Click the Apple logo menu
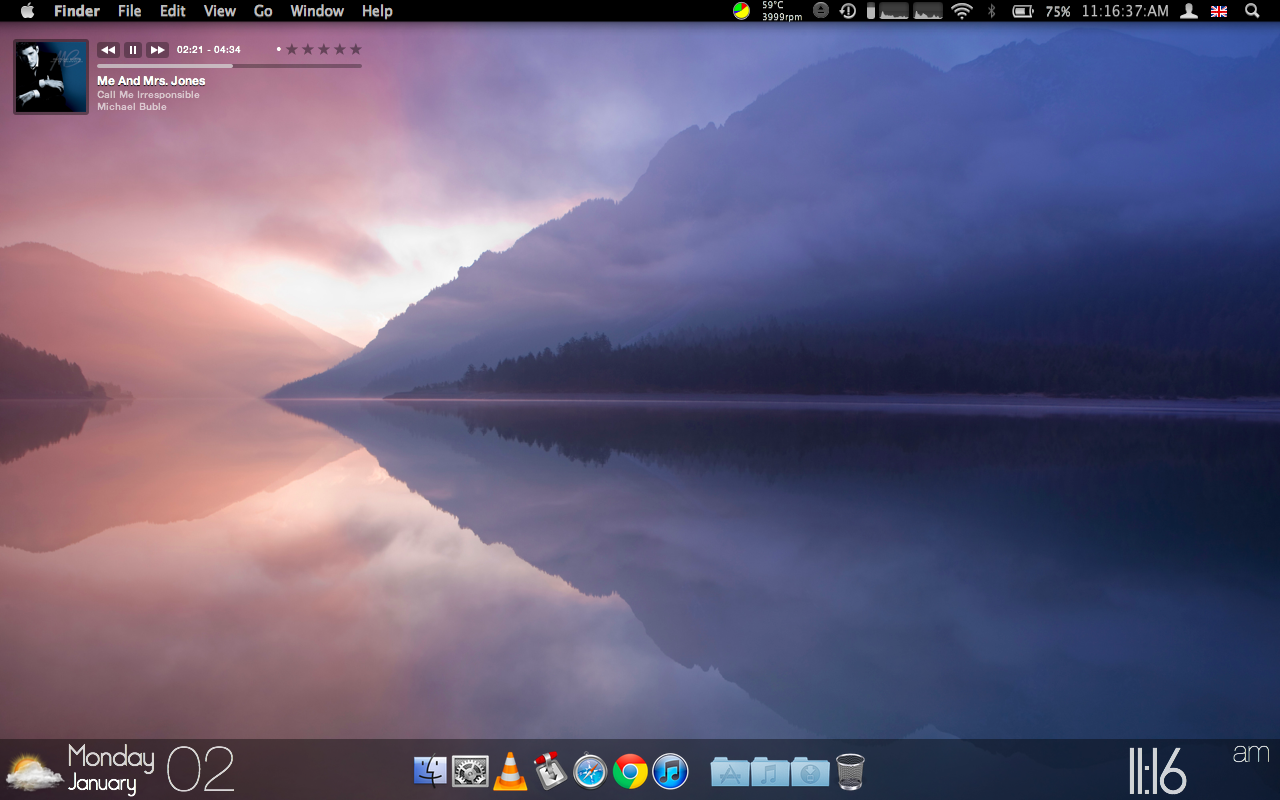Viewport: 1280px width, 800px height. coord(27,11)
